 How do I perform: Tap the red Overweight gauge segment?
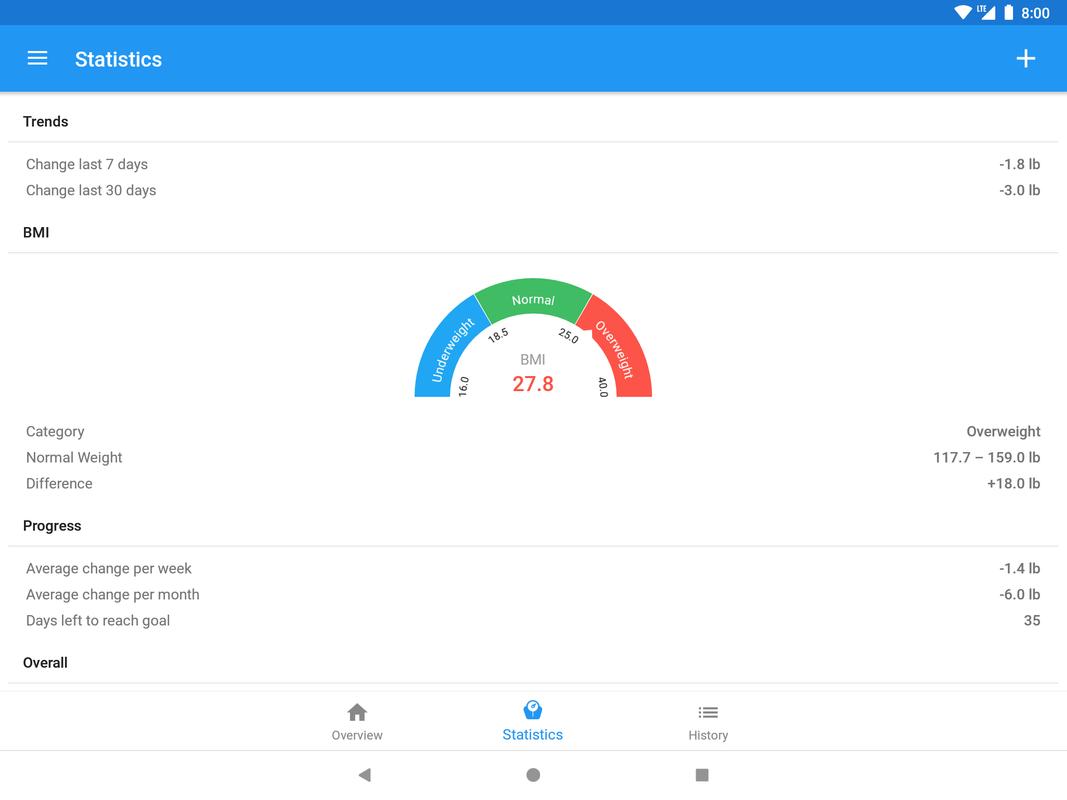click(x=619, y=348)
